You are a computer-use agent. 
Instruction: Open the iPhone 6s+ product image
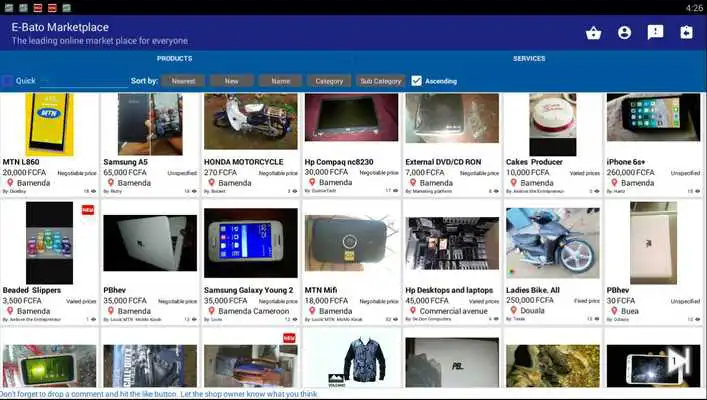tap(653, 117)
